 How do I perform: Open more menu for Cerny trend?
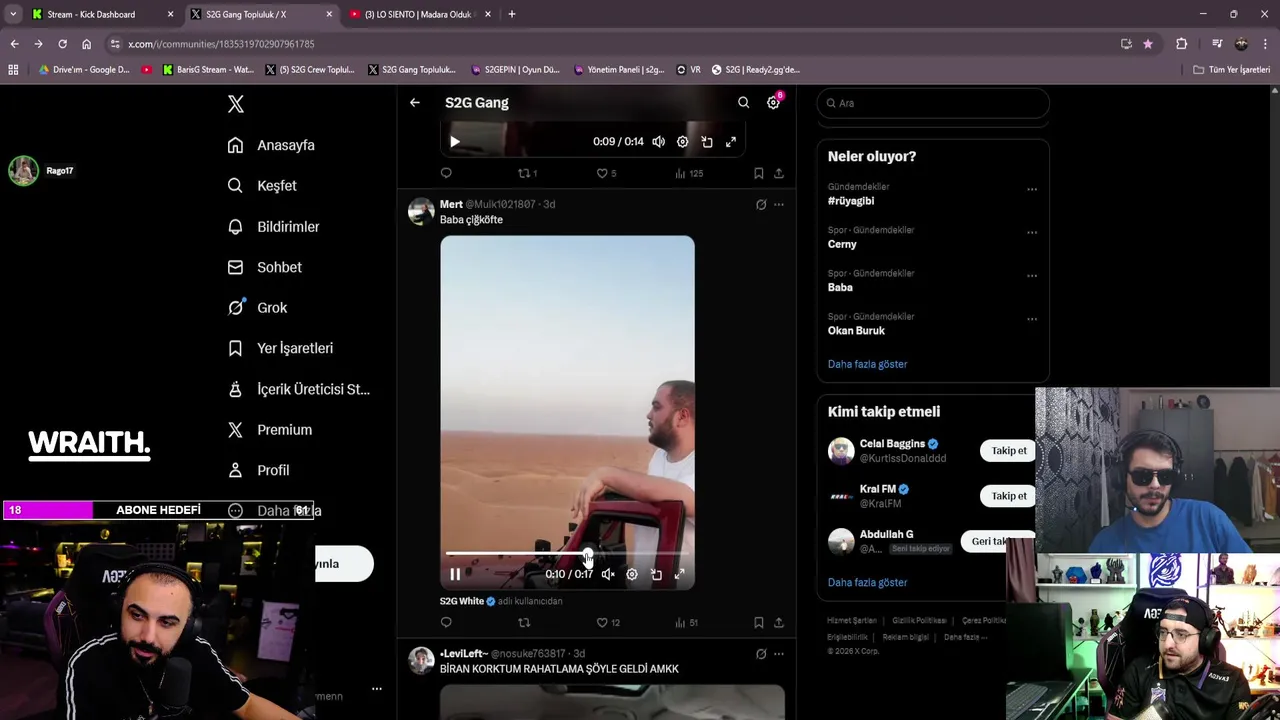(x=1032, y=232)
